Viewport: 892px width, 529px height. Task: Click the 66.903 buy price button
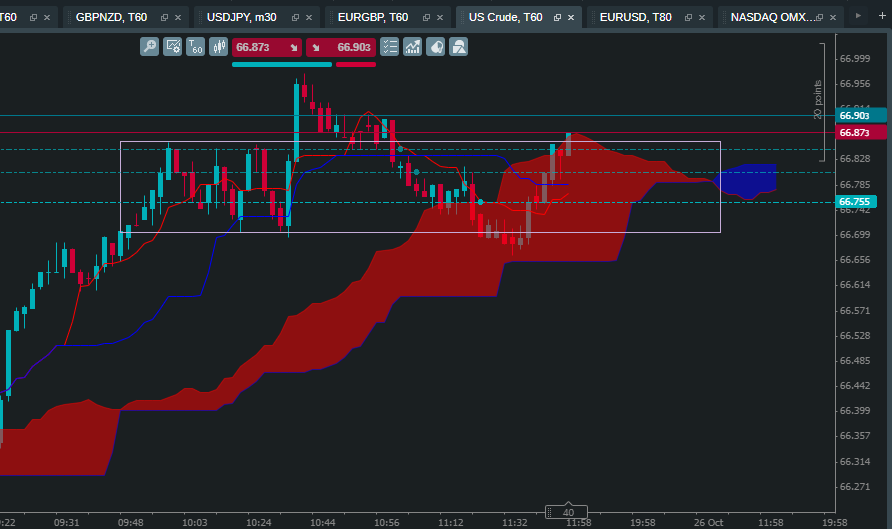[x=341, y=47]
